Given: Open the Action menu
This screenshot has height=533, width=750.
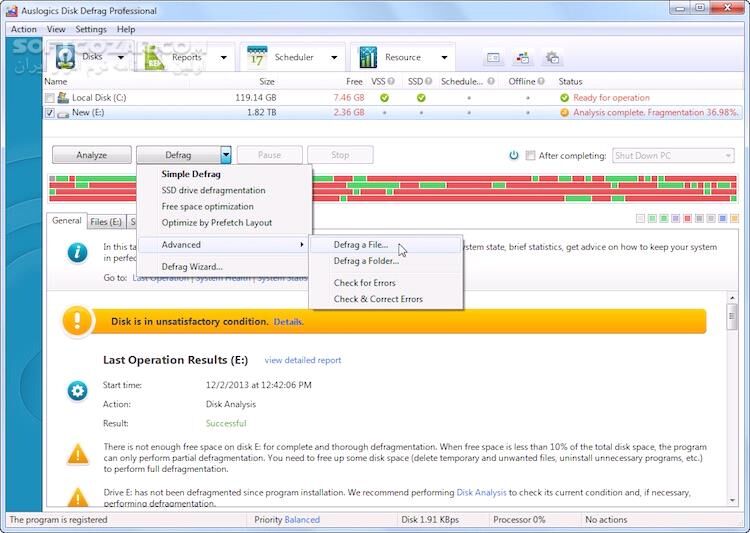Looking at the screenshot, I should click(x=24, y=29).
